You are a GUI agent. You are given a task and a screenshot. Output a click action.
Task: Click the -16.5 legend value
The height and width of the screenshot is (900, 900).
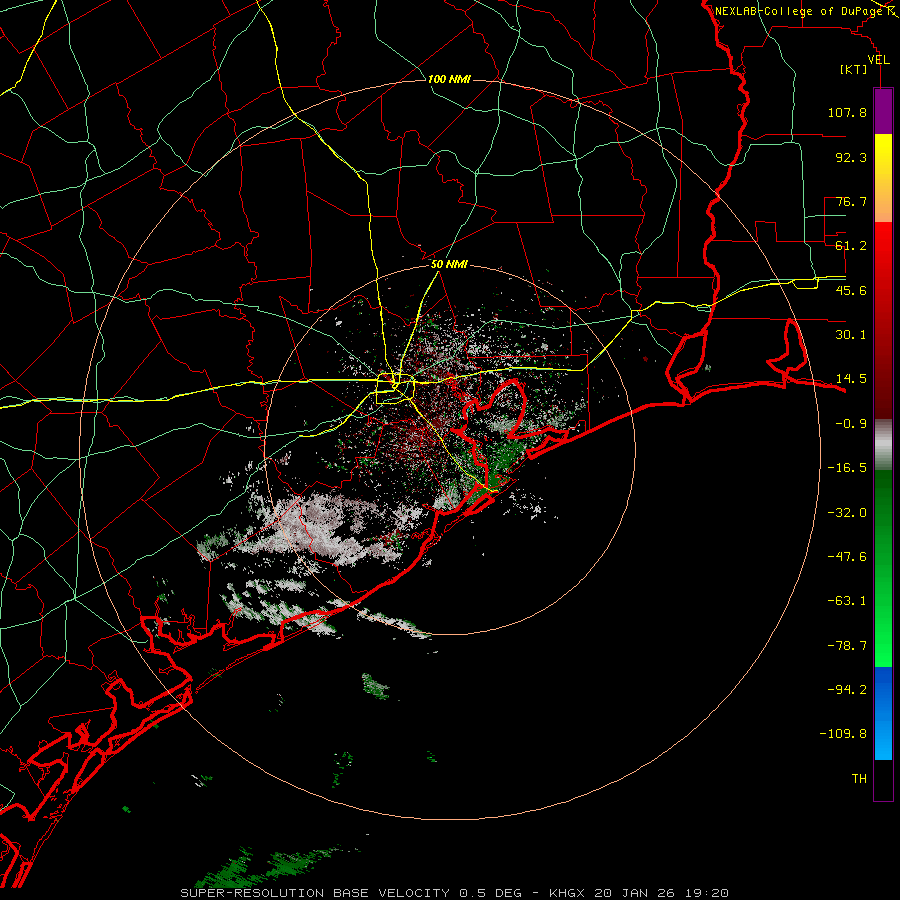tap(847, 468)
